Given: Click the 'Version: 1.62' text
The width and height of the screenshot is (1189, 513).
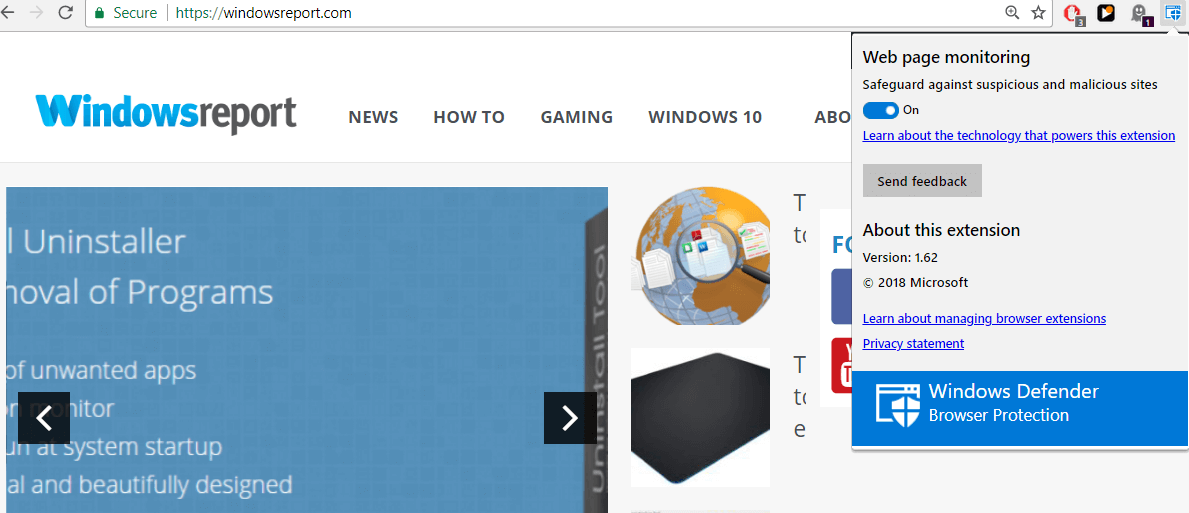Looking at the screenshot, I should coord(900,258).
